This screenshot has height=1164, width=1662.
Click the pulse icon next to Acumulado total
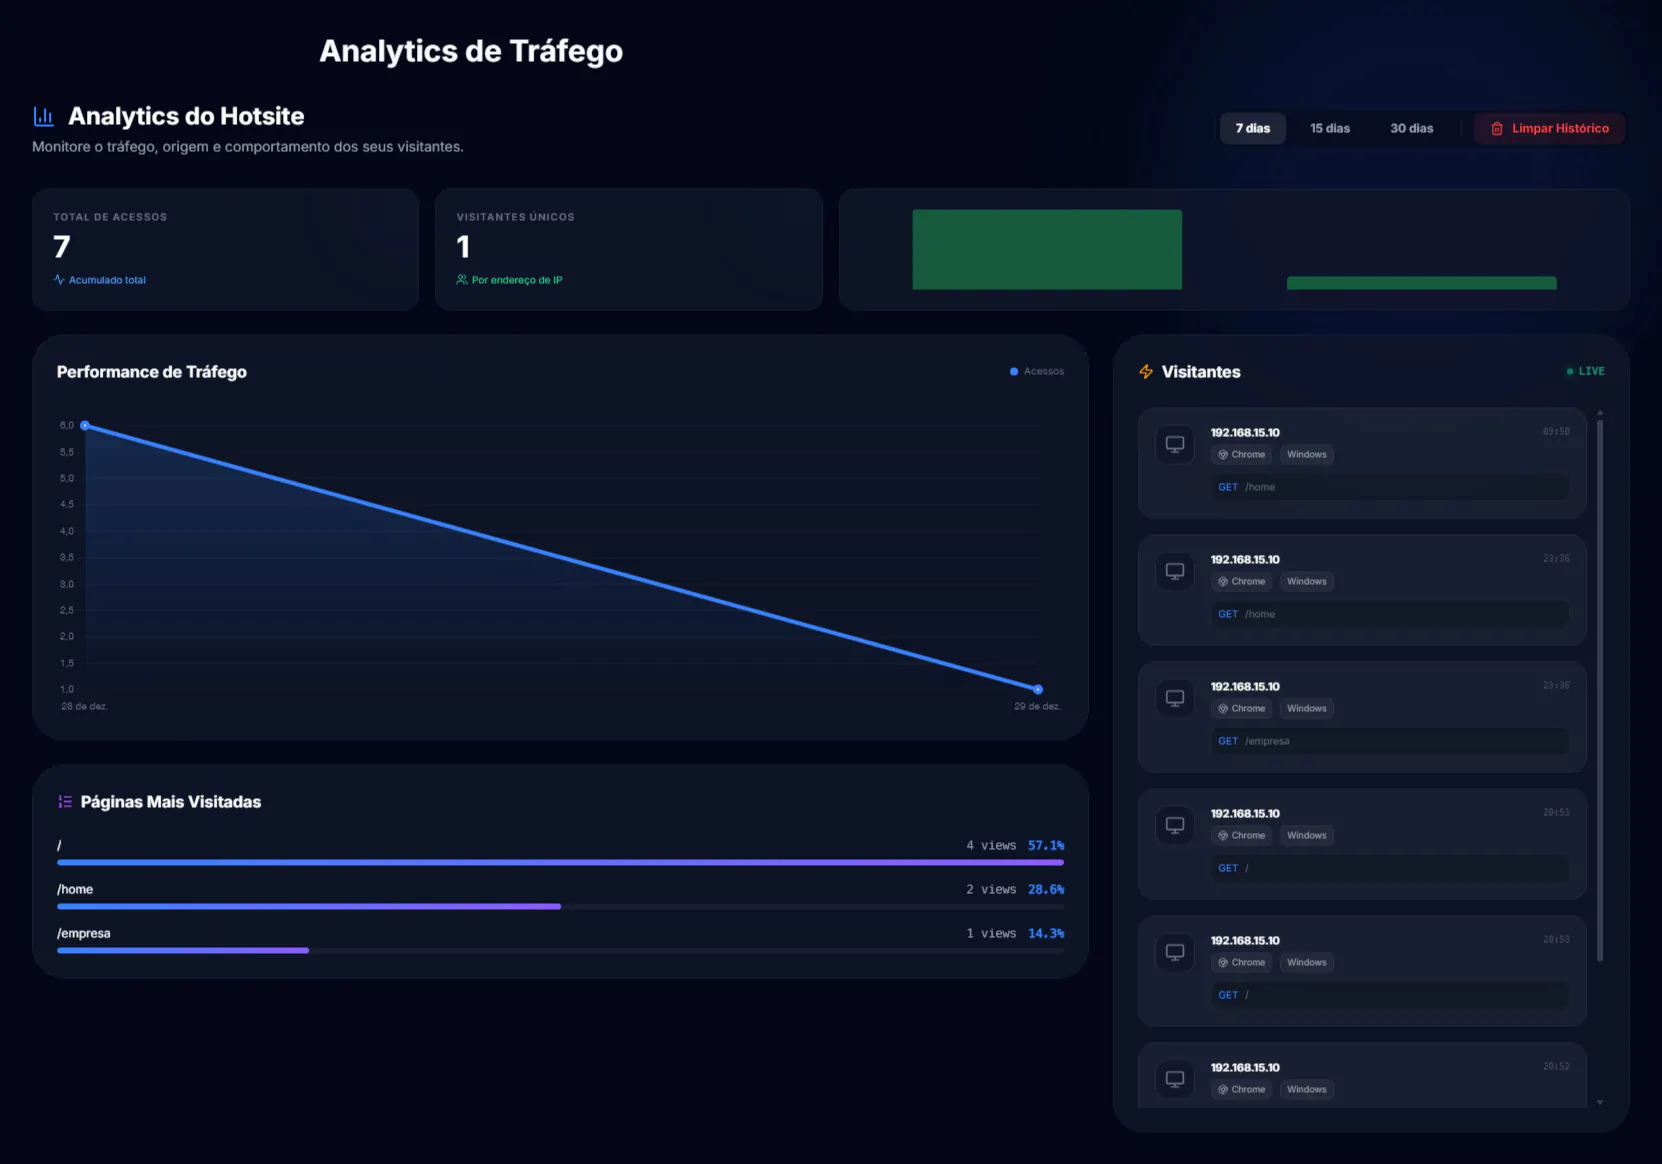(x=59, y=280)
